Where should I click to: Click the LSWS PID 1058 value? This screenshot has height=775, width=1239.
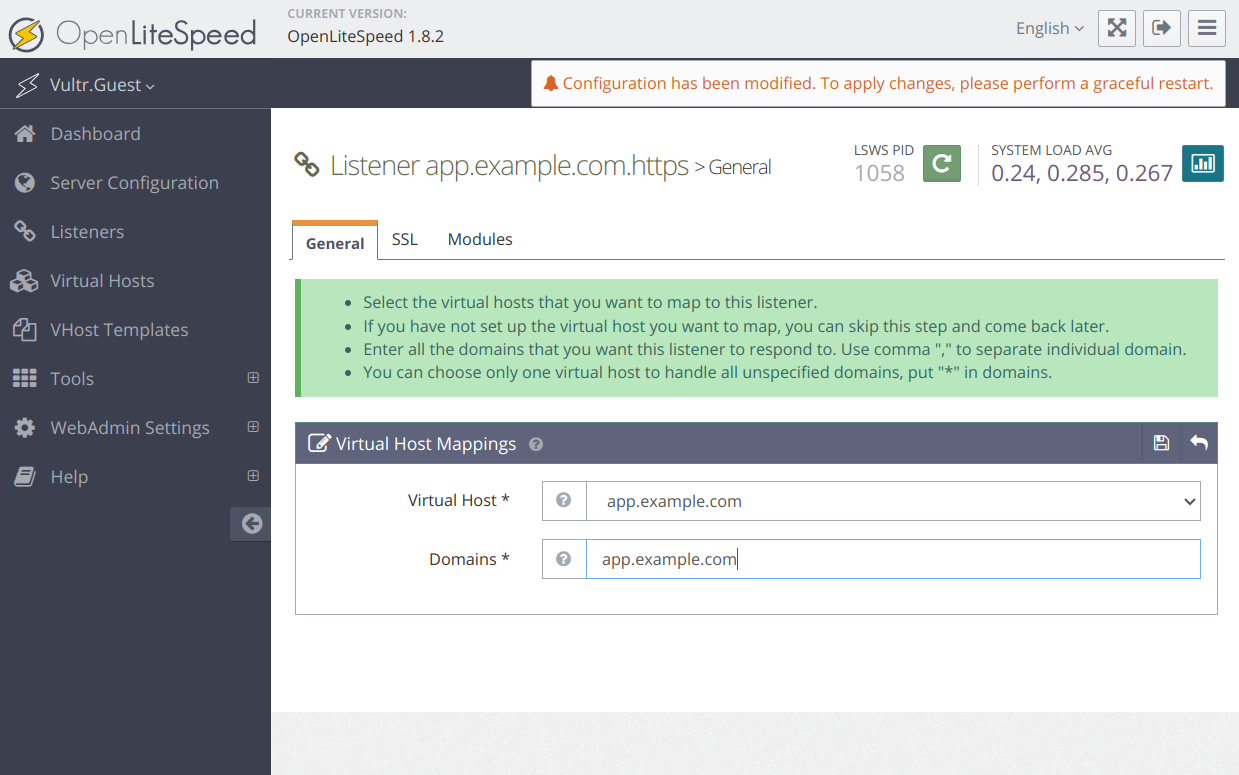click(x=880, y=173)
